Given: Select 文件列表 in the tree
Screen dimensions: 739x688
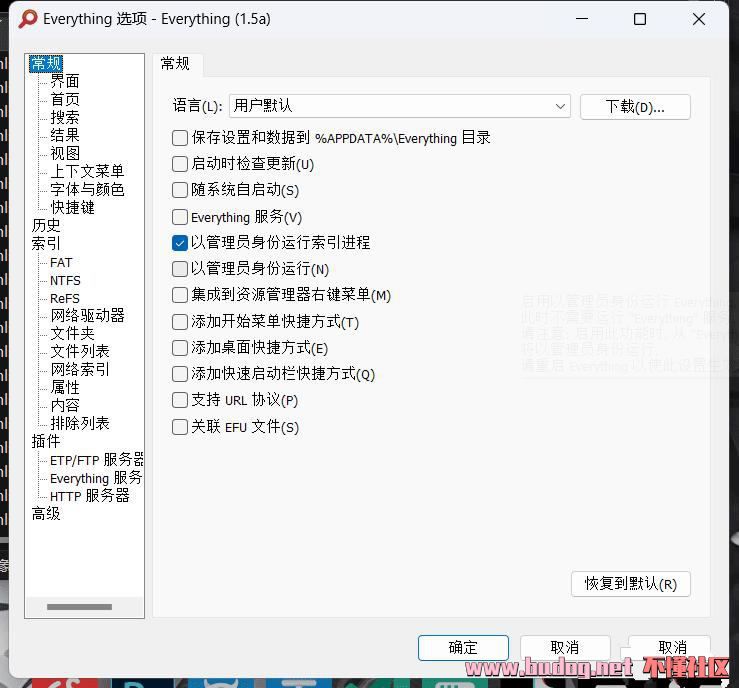Looking at the screenshot, I should click(80, 351).
